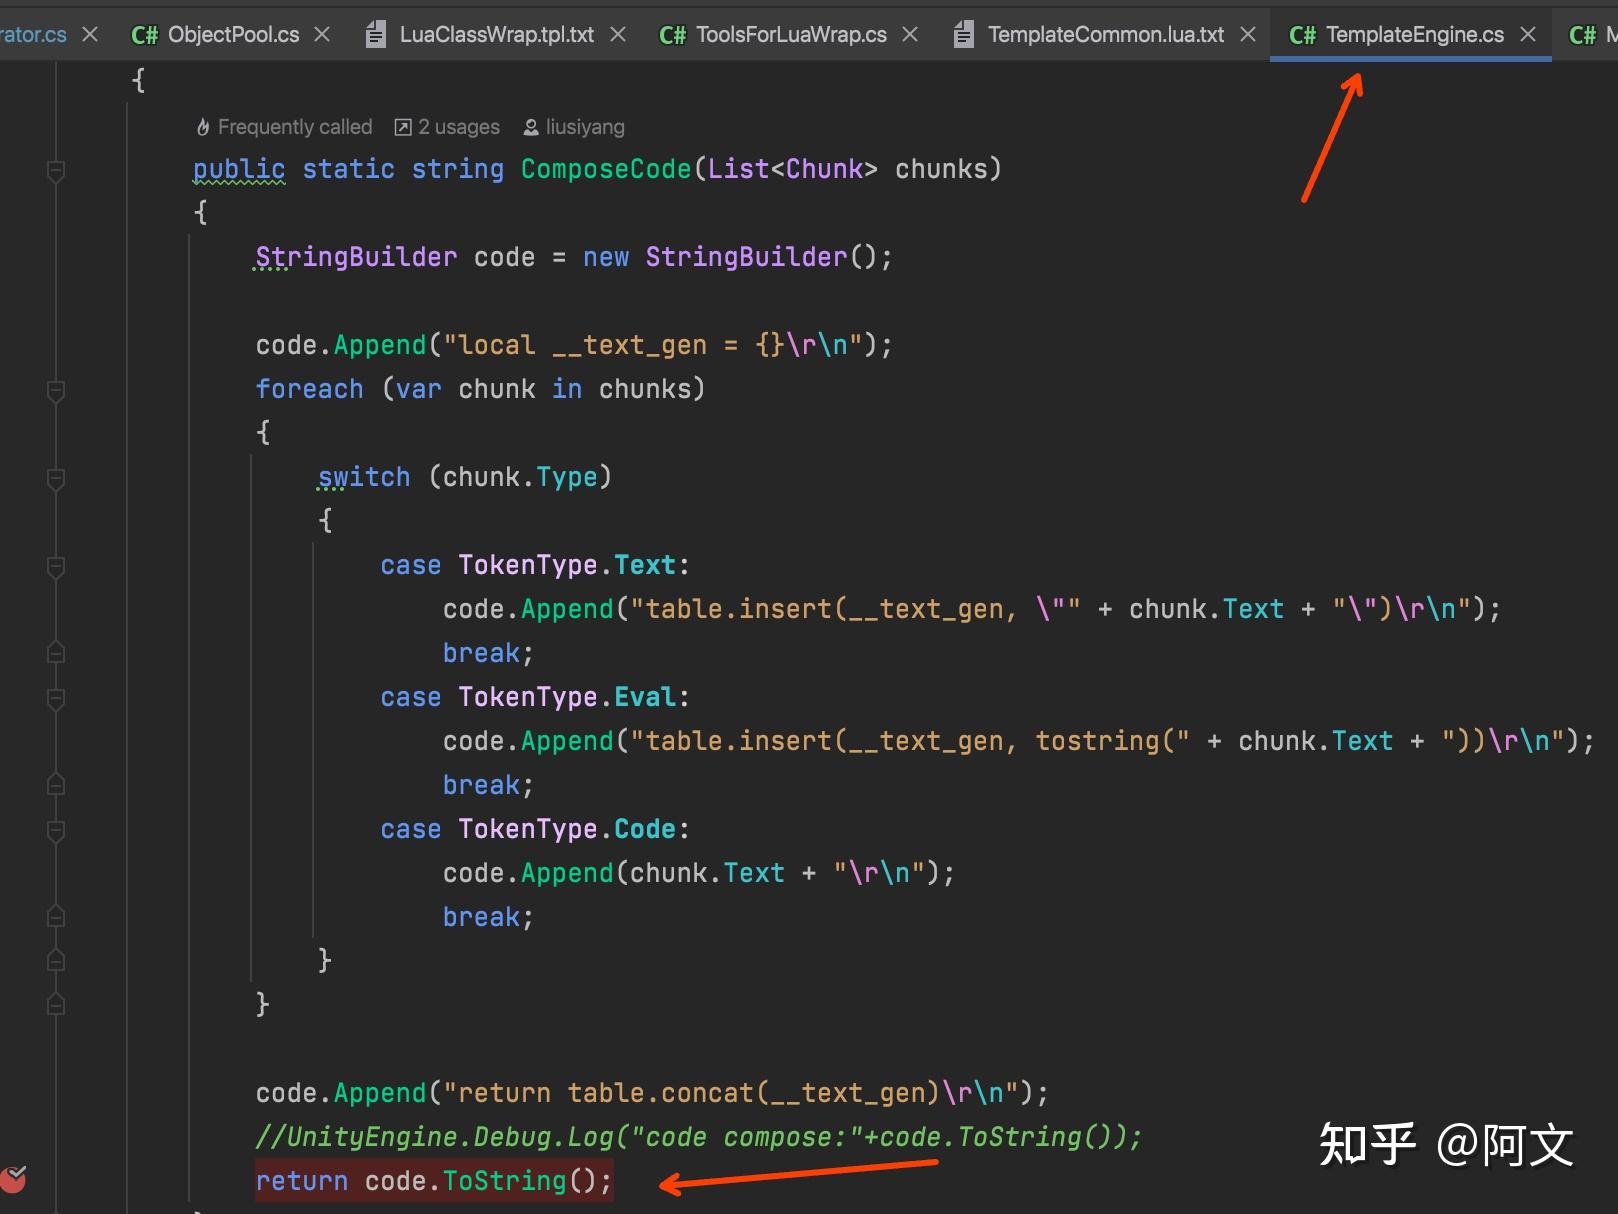Screen dimensions: 1618x1214
Task: Open the LuaClassWrap.tpl.txt tab
Action: click(496, 35)
